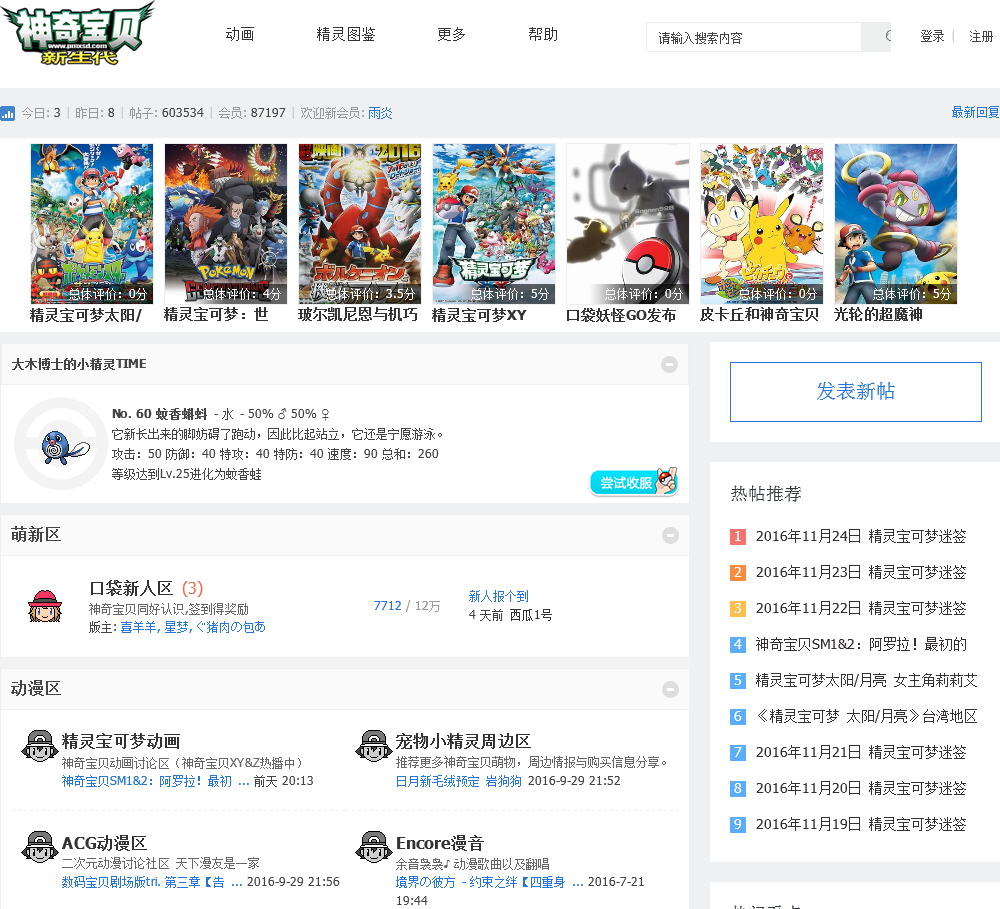The width and height of the screenshot is (1000, 909).
Task: Open hot post 2016年11月20日 精灵宝可梦迷签
Action: pyautogui.click(x=861, y=788)
